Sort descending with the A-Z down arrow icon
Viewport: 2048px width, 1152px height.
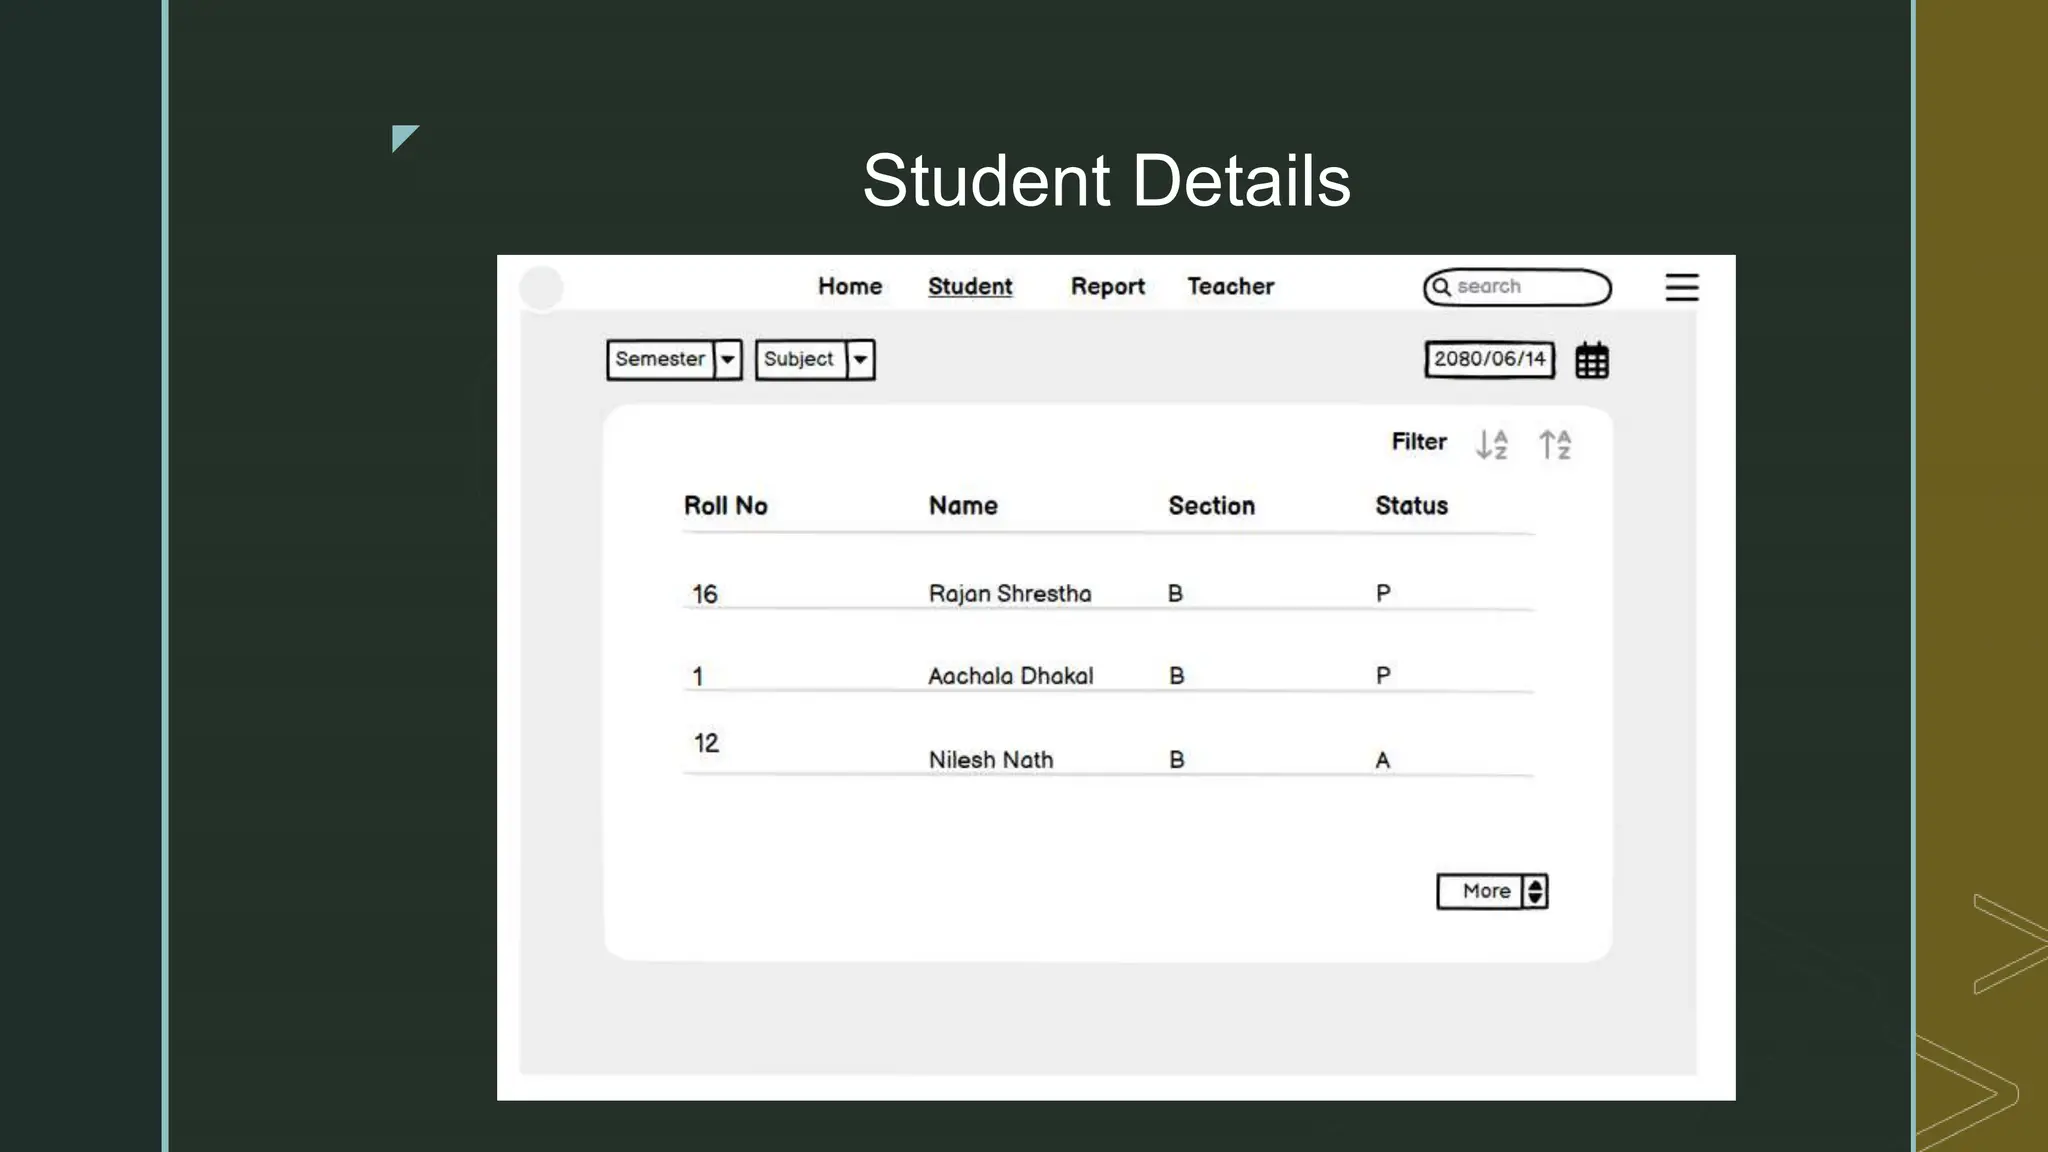point(1491,444)
